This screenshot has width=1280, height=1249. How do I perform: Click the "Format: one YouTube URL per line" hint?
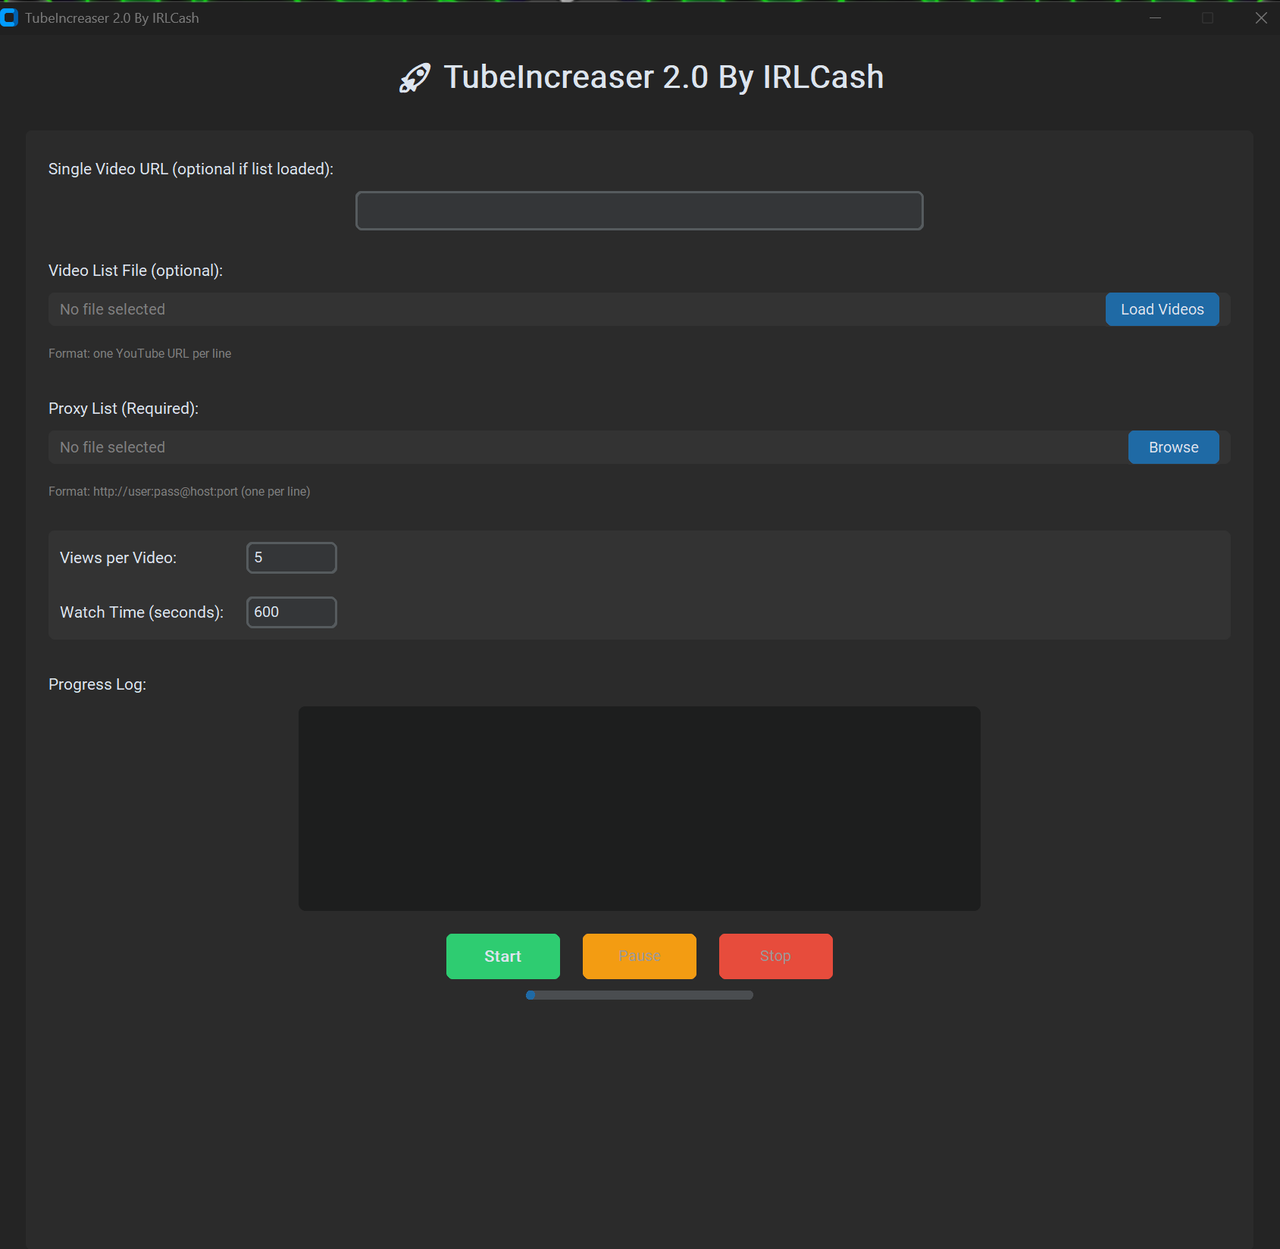coord(140,354)
